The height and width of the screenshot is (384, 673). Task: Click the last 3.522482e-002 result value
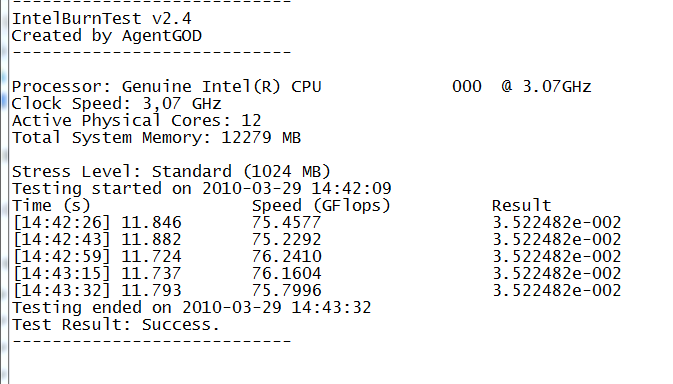(x=557, y=290)
